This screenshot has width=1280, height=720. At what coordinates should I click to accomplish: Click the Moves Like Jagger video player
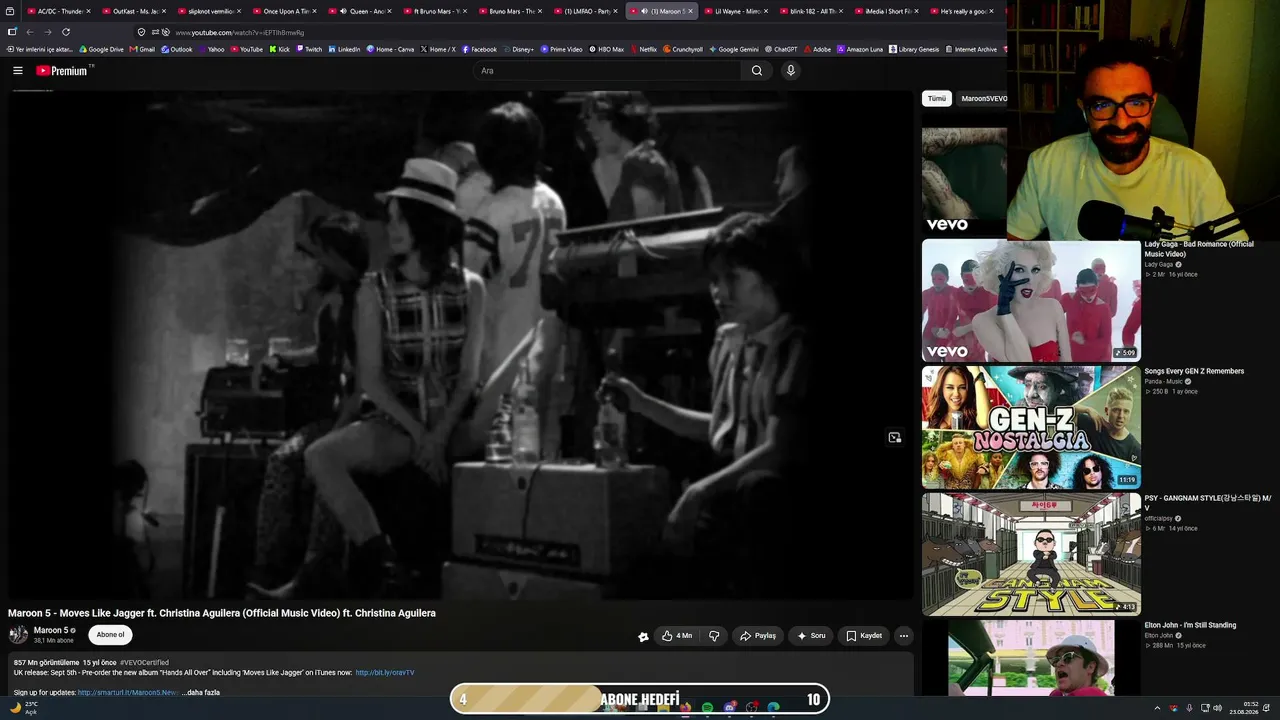pos(460,345)
